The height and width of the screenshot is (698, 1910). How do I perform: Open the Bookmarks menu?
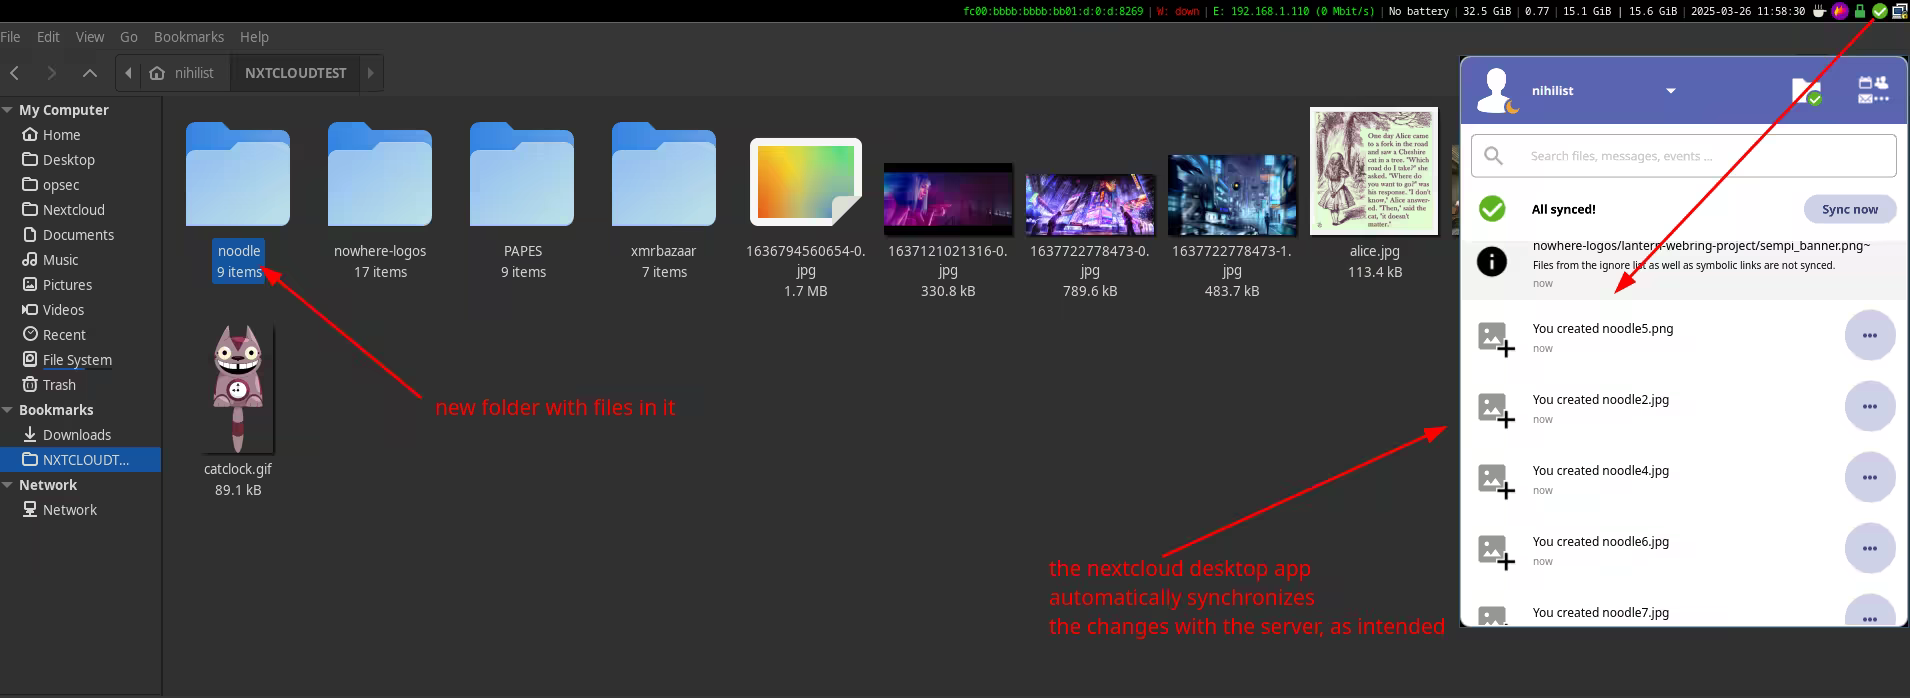[188, 37]
